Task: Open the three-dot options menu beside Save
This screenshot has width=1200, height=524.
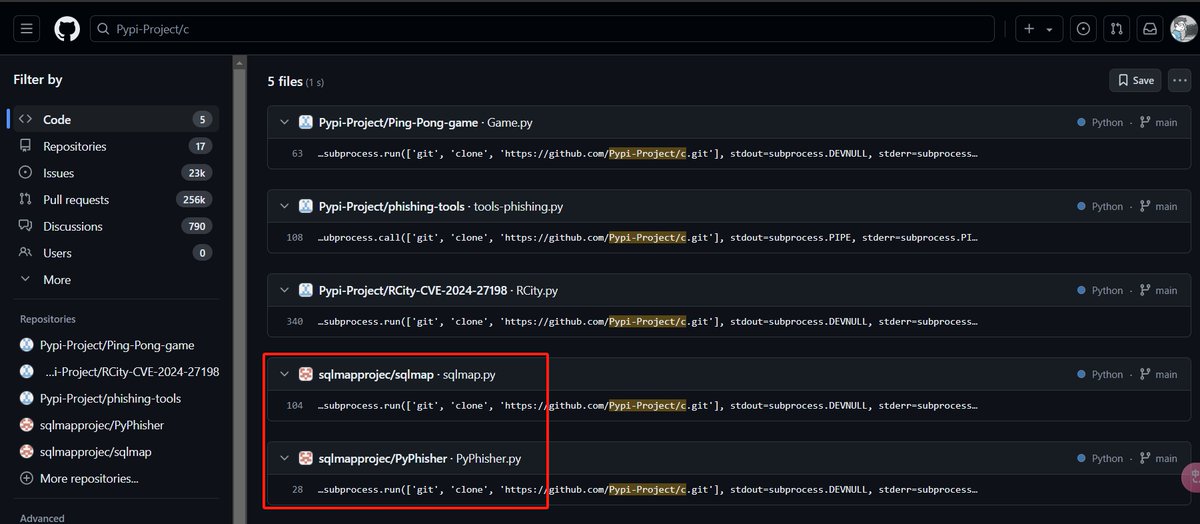Action: 1180,80
